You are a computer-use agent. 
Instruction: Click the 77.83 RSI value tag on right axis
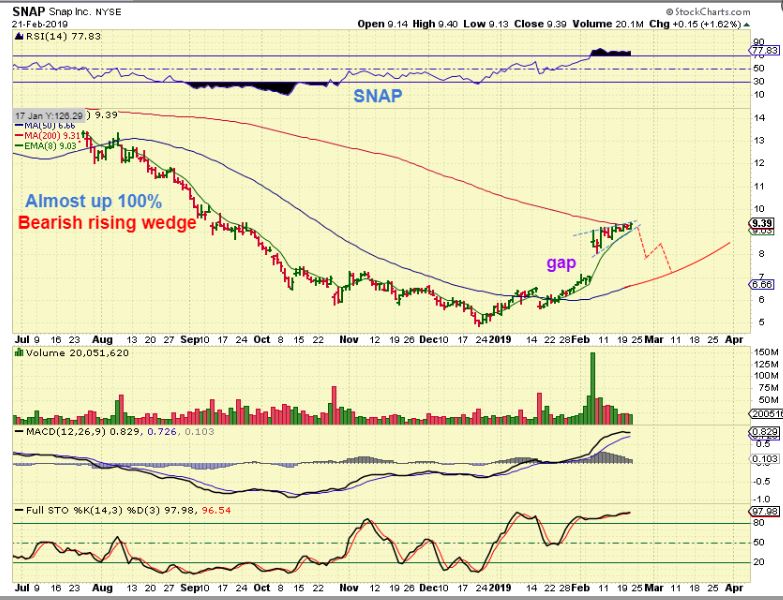pos(764,50)
